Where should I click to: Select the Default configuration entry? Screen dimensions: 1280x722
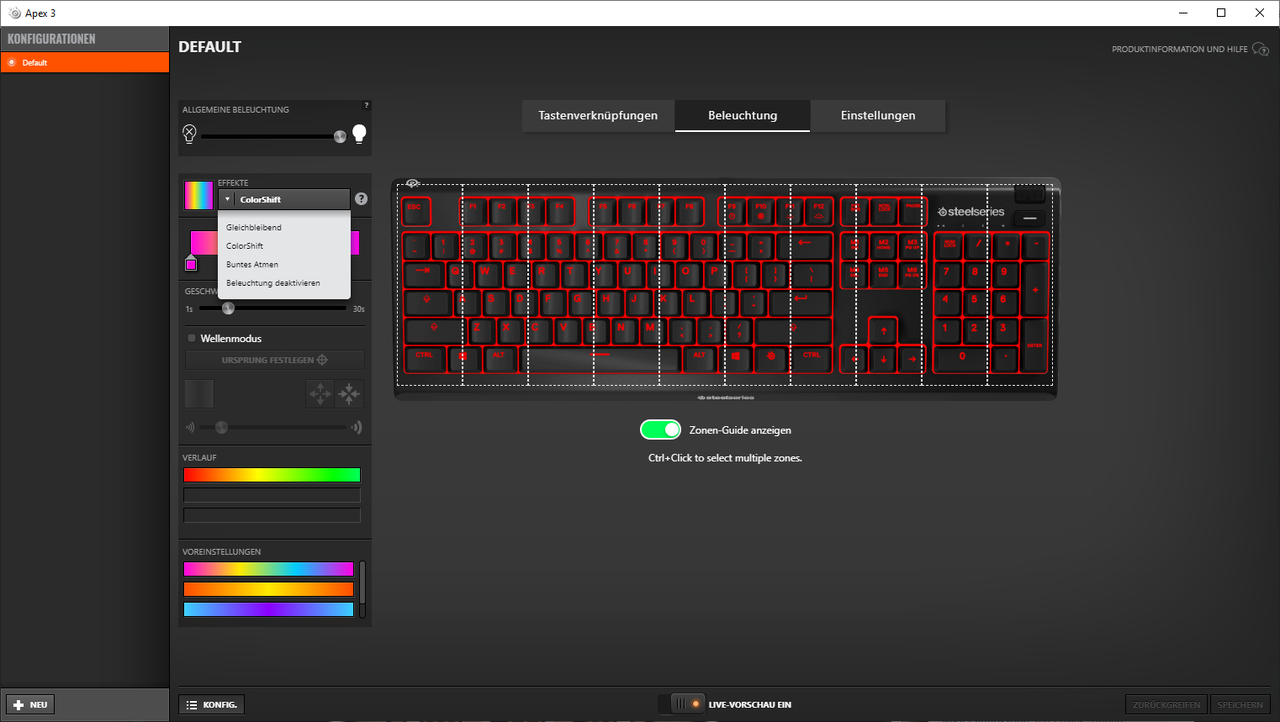click(85, 62)
